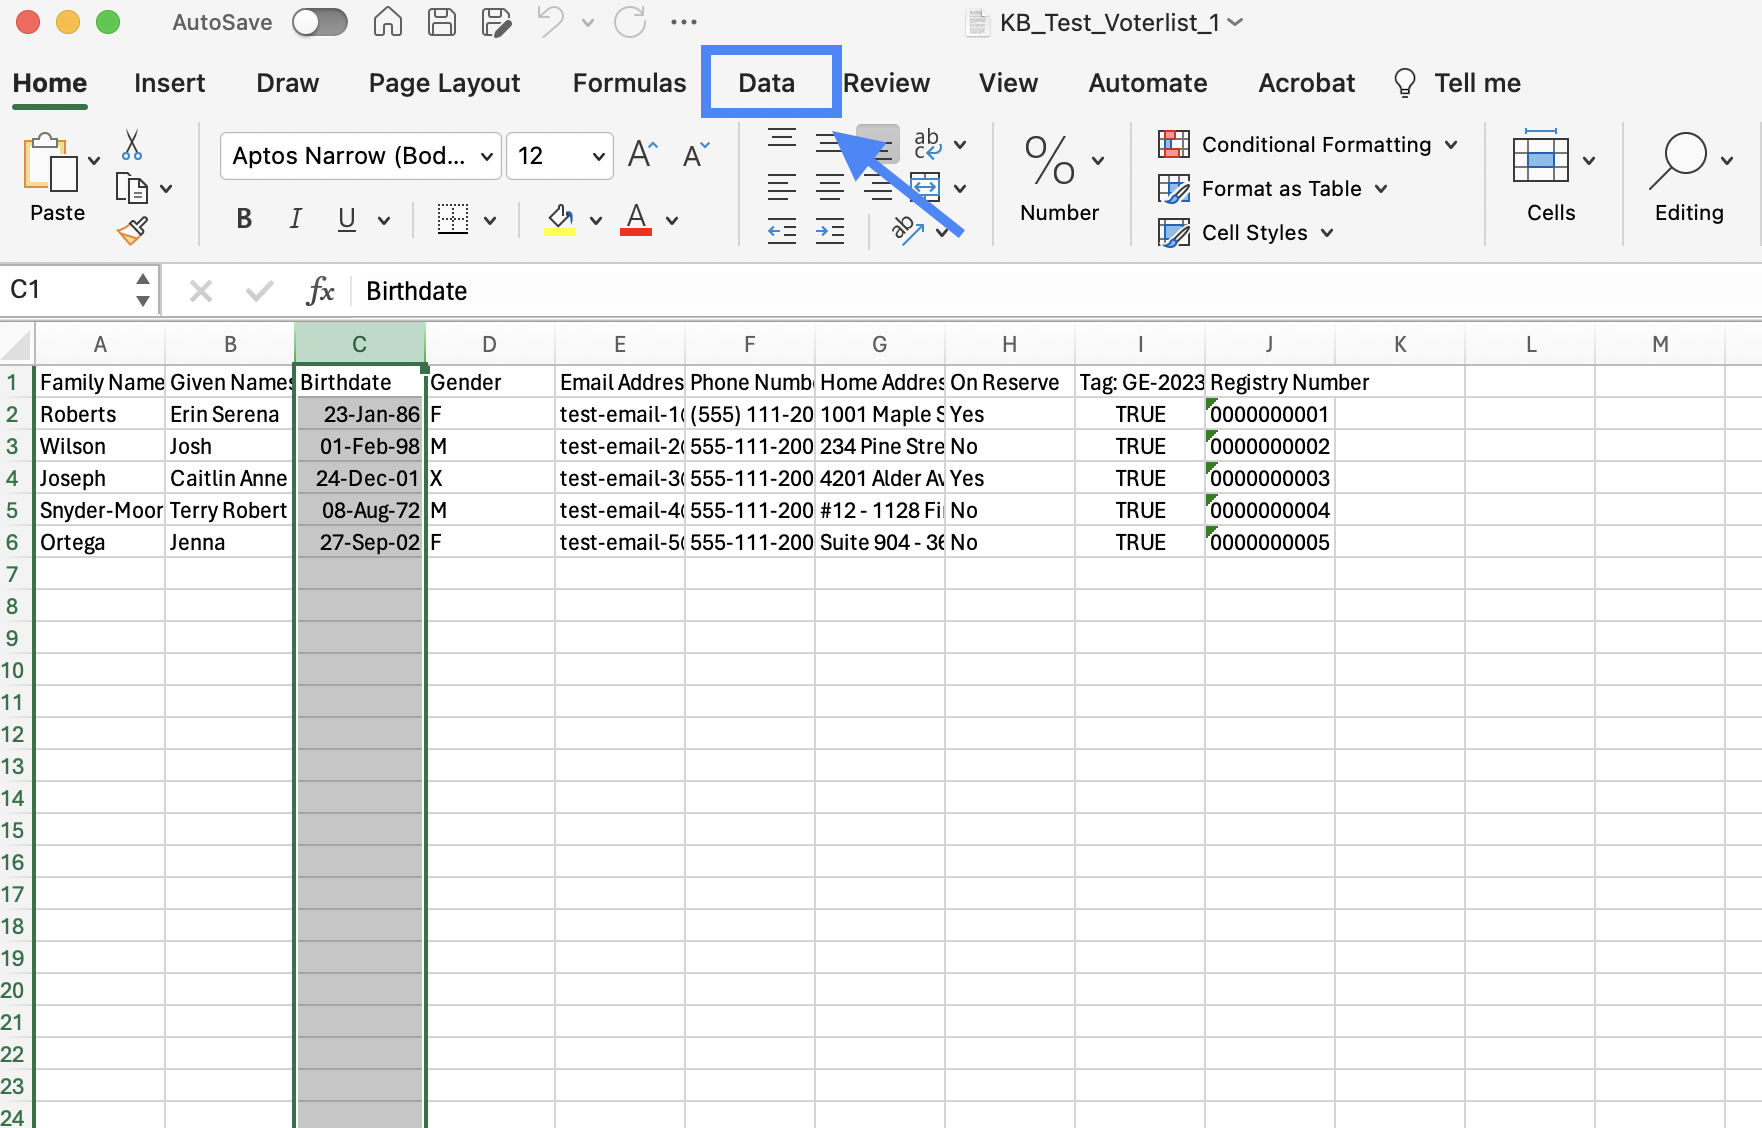Click the Borders icon
Viewport: 1762px width, 1128px height.
click(x=453, y=219)
